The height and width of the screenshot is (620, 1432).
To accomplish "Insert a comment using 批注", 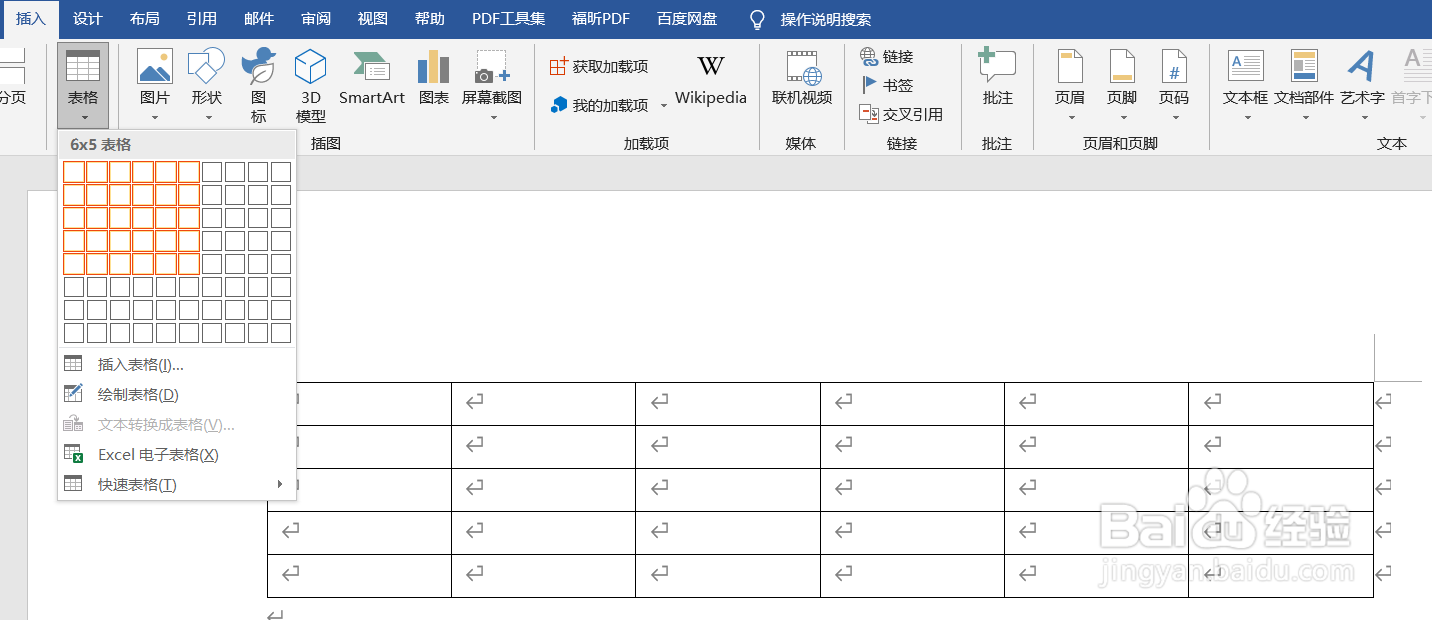I will click(x=996, y=80).
